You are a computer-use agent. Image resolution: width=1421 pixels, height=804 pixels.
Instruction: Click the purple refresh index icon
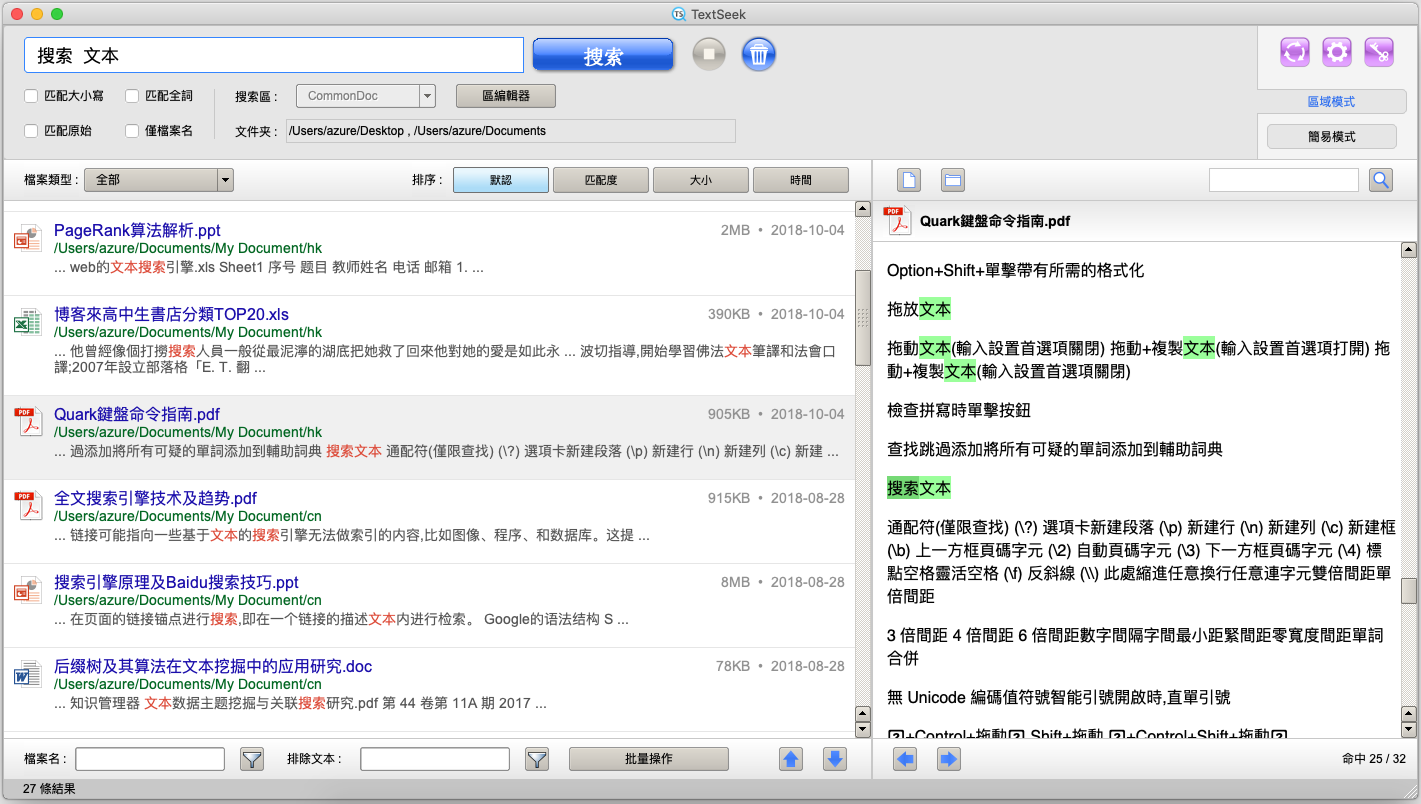(1295, 52)
